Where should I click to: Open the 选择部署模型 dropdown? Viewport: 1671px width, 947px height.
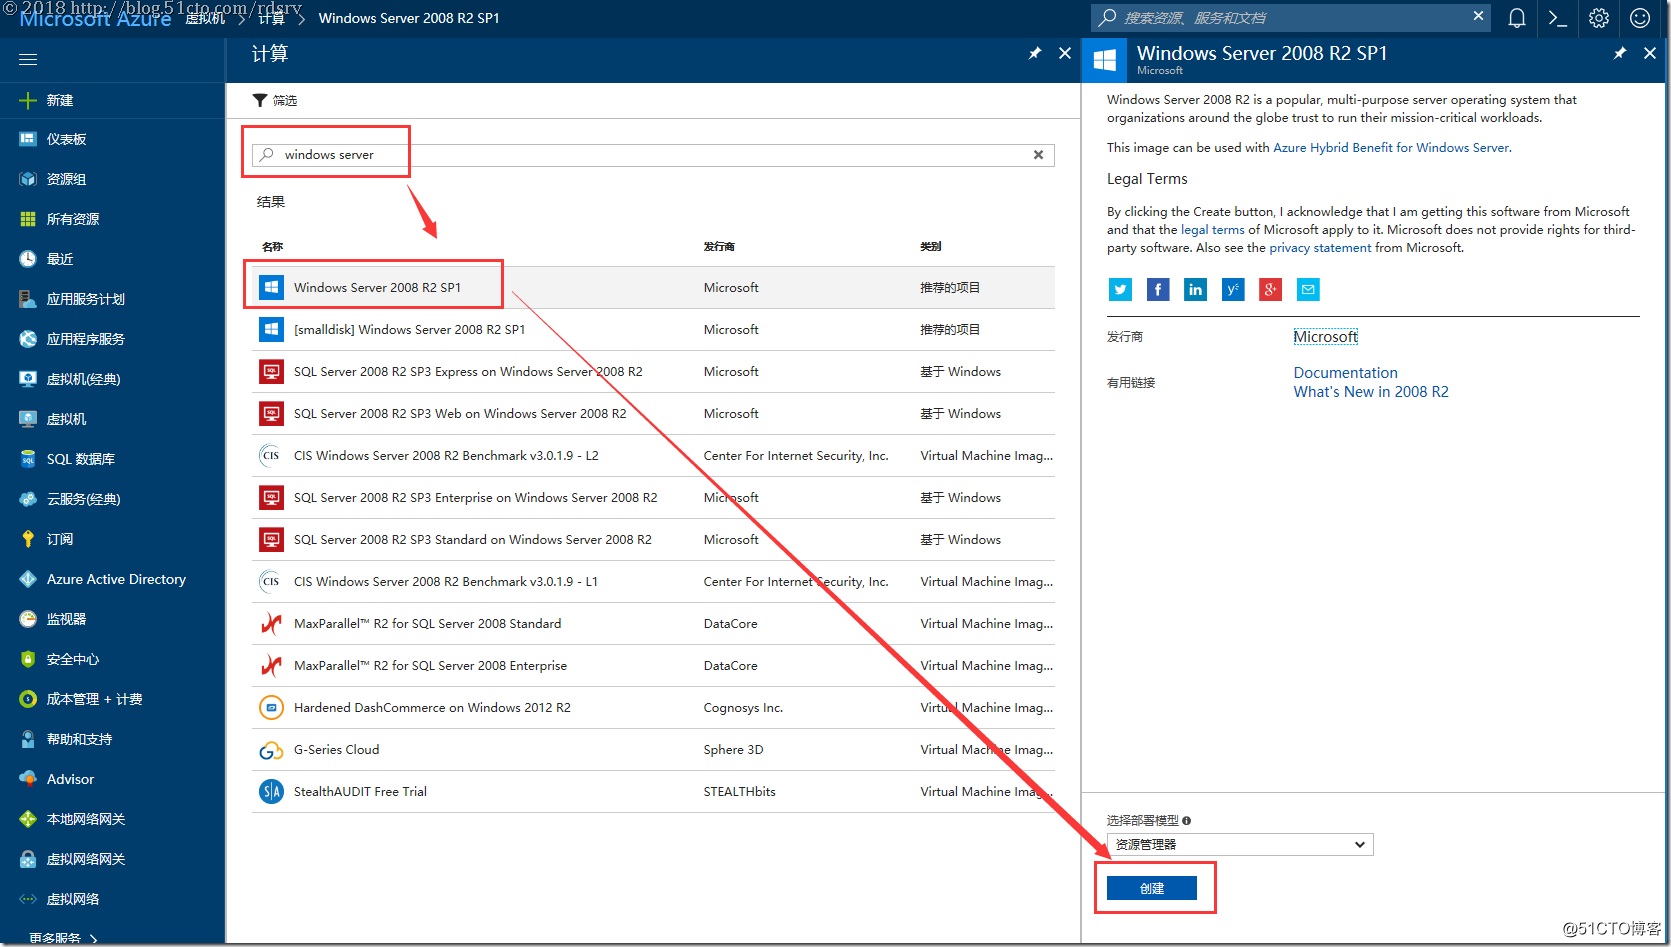(x=1240, y=845)
